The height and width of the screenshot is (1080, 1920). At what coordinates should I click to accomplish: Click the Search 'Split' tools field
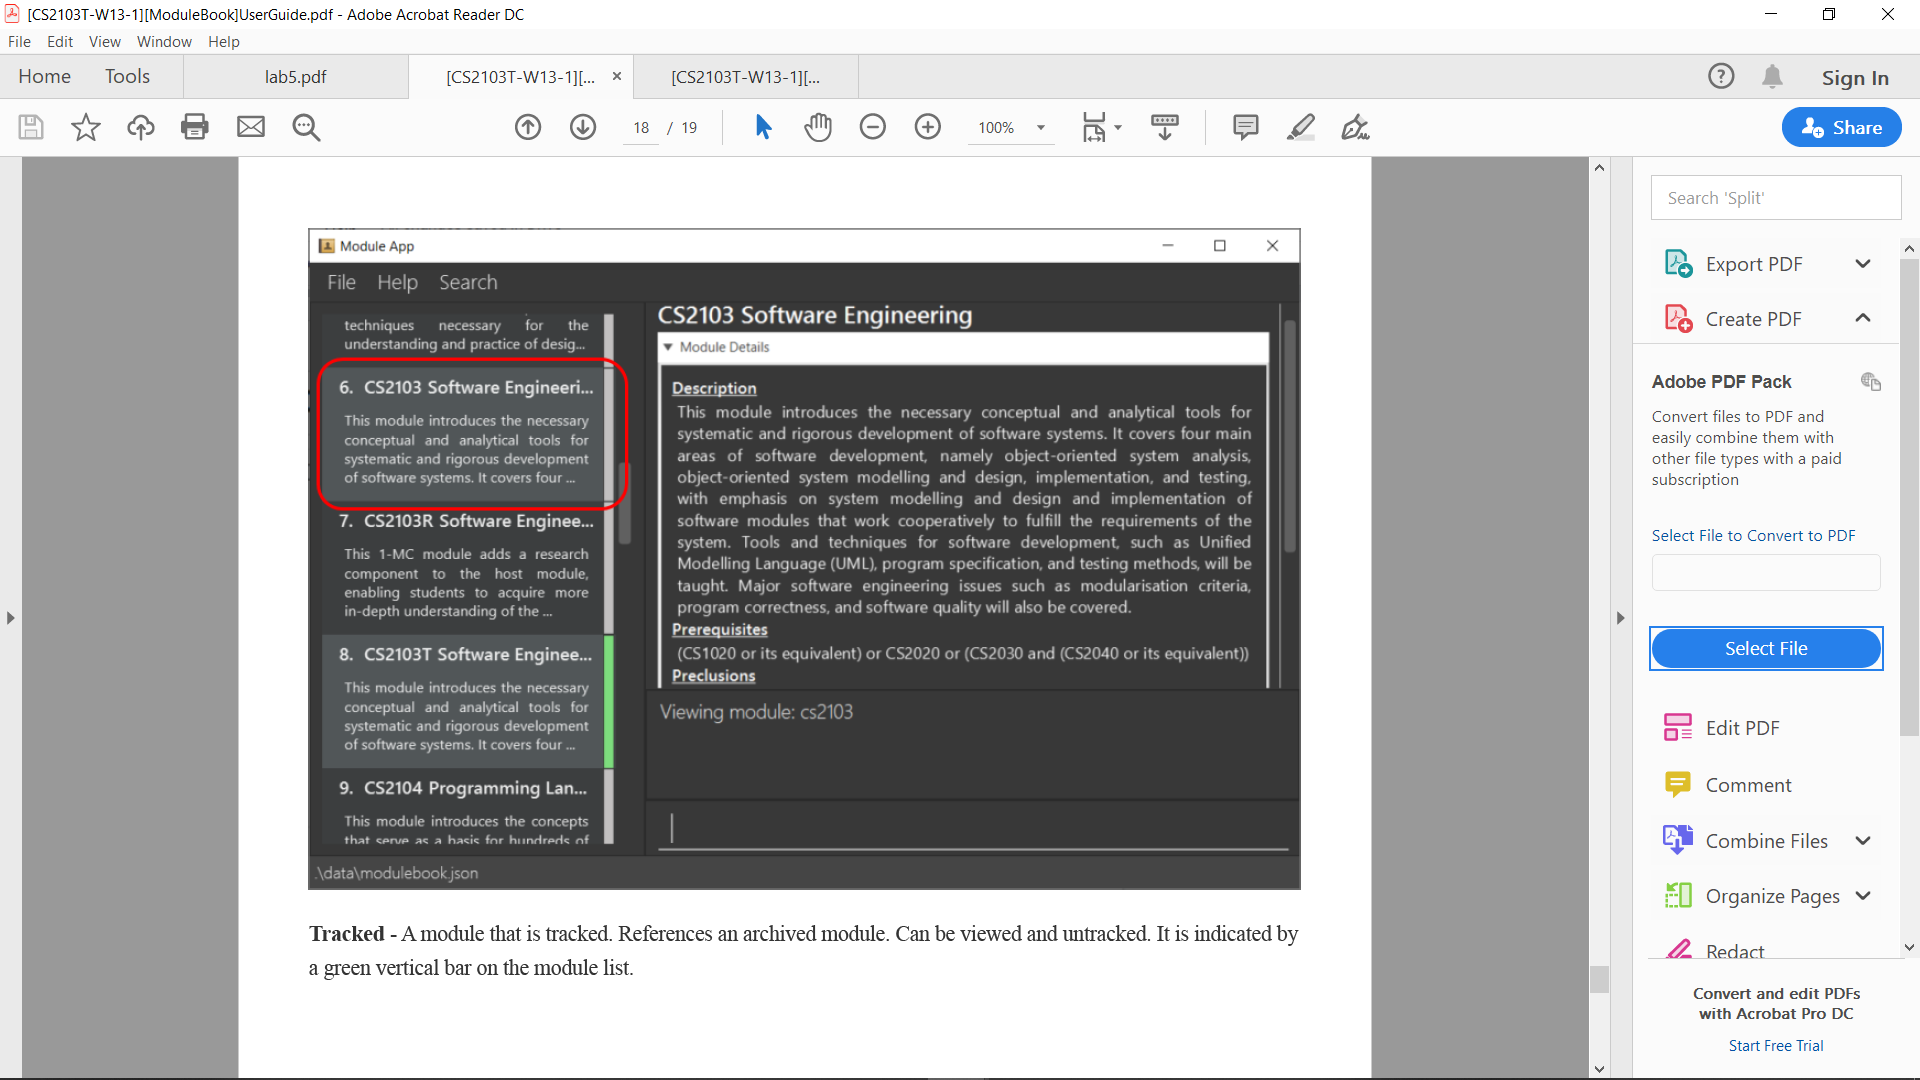[1775, 198]
